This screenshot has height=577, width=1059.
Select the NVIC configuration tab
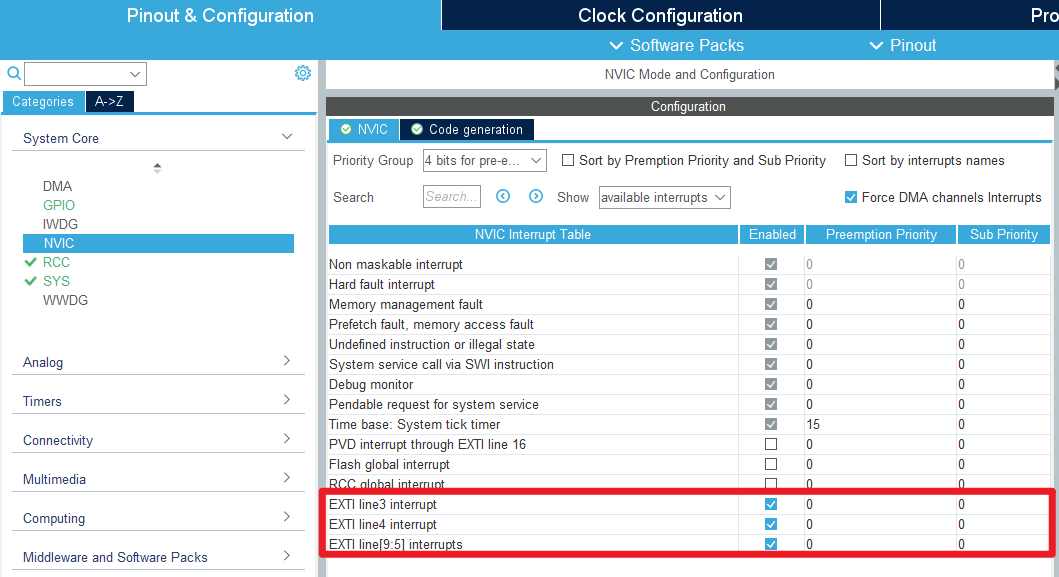pos(364,129)
